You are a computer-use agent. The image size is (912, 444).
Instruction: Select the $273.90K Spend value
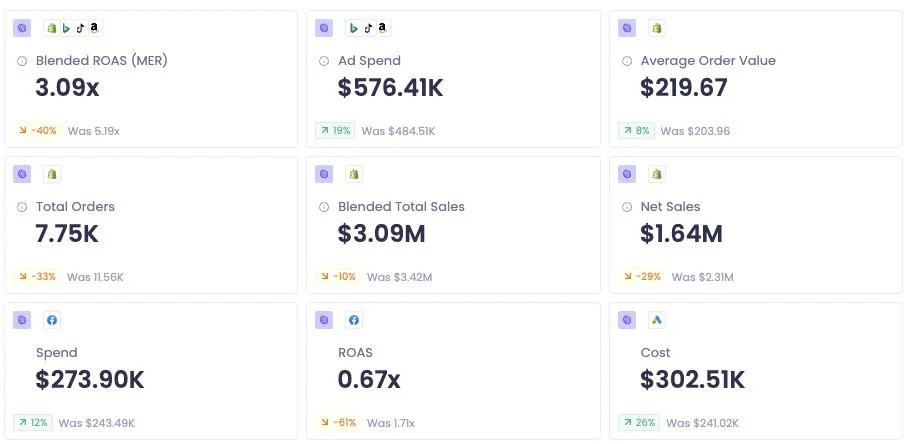click(x=90, y=380)
